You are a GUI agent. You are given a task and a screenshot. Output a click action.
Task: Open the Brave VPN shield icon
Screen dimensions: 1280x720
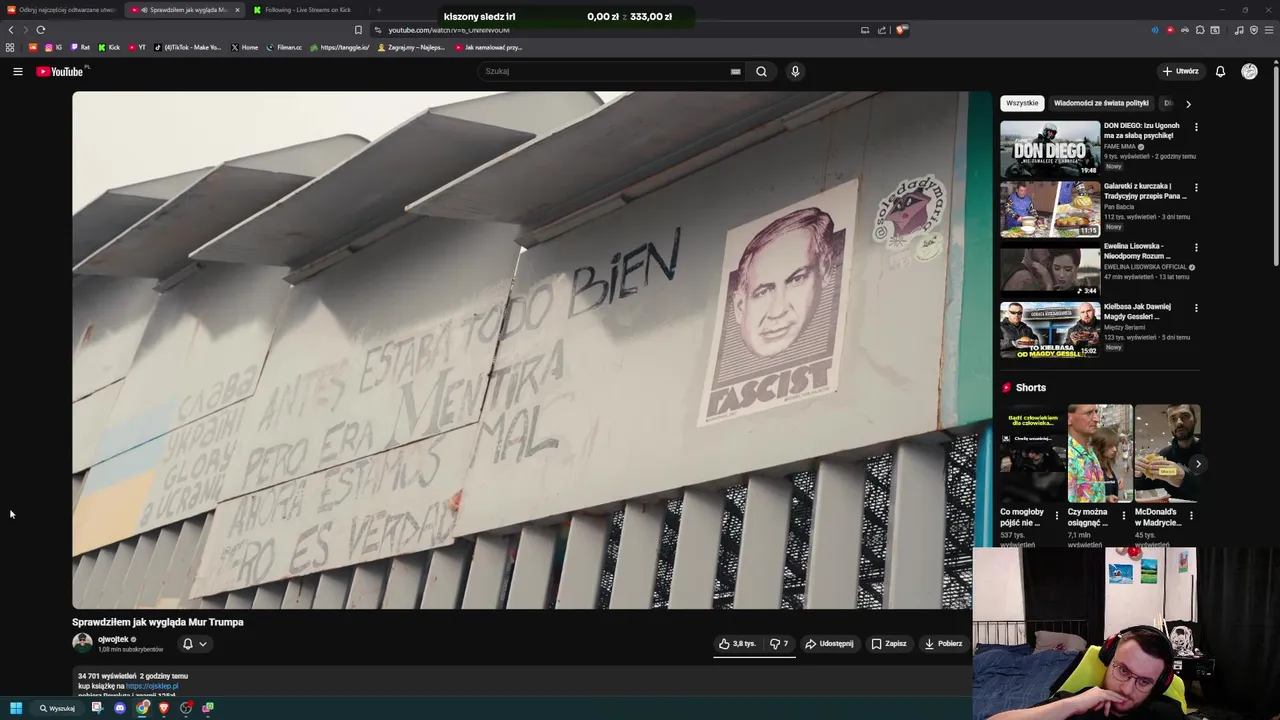1254,30
